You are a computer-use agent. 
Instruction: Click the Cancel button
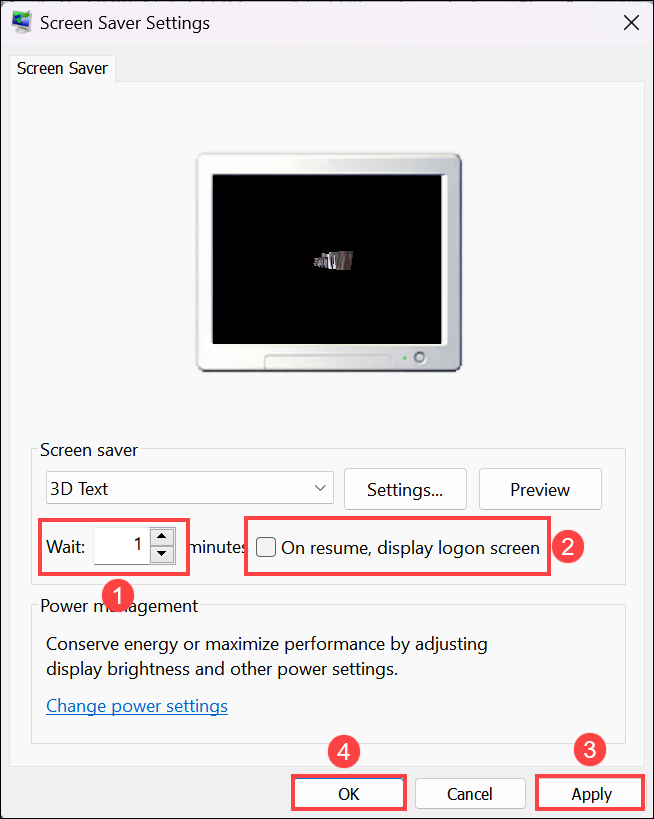pos(470,794)
